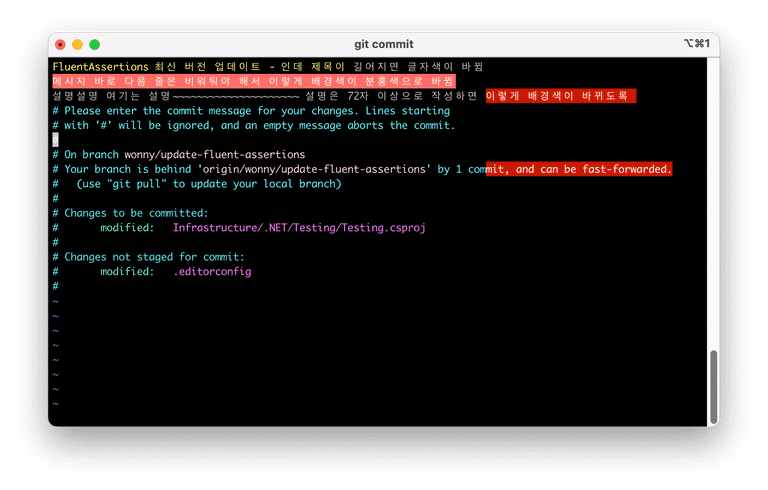The width and height of the screenshot is (768, 490).
Task: Click the red "mit, and can be fast-forwarded." text
Action: (578, 169)
